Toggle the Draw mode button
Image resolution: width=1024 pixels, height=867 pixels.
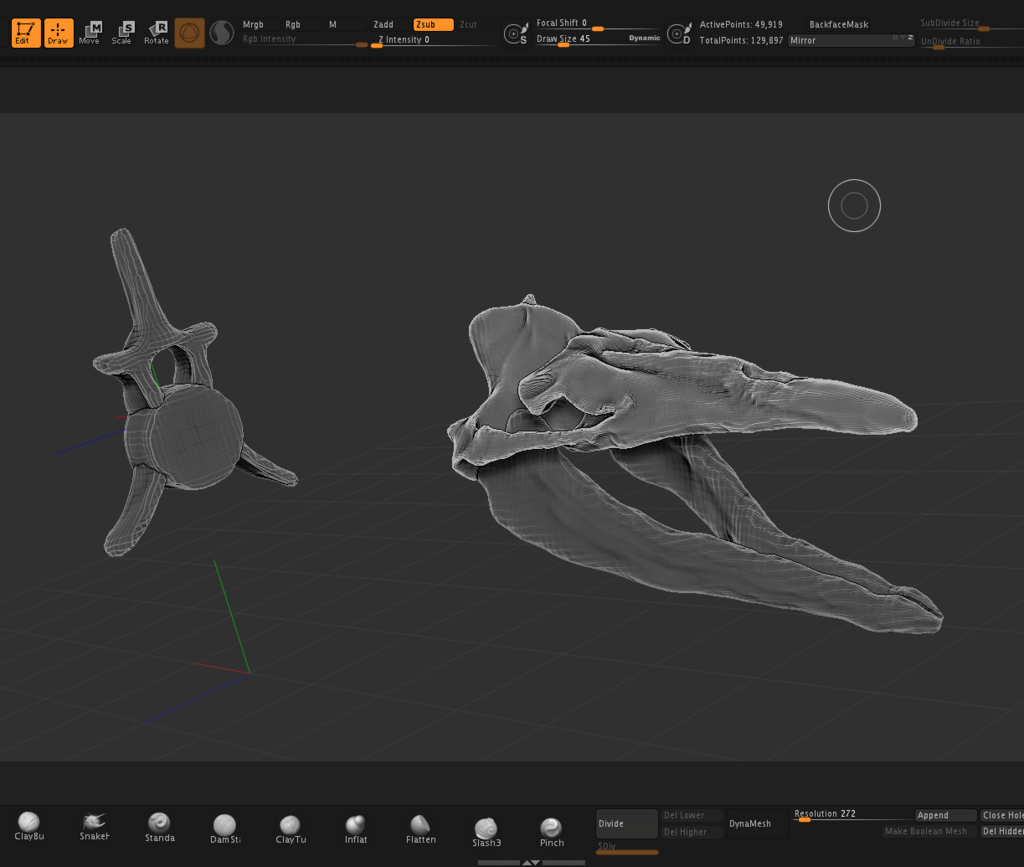58,33
